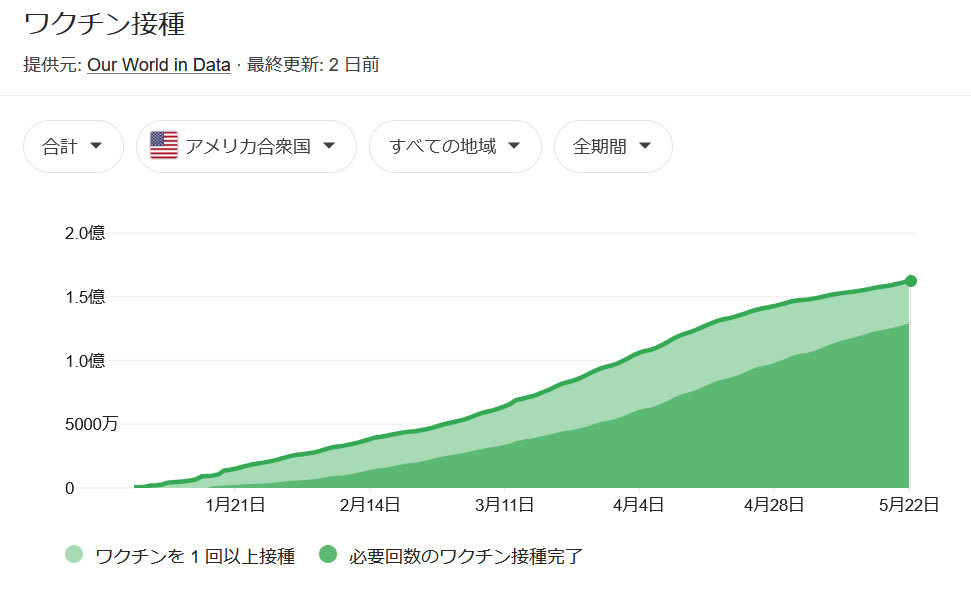Image resolution: width=971 pixels, height=593 pixels.
Task: Click the United States flag icon
Action: pyautogui.click(x=164, y=145)
